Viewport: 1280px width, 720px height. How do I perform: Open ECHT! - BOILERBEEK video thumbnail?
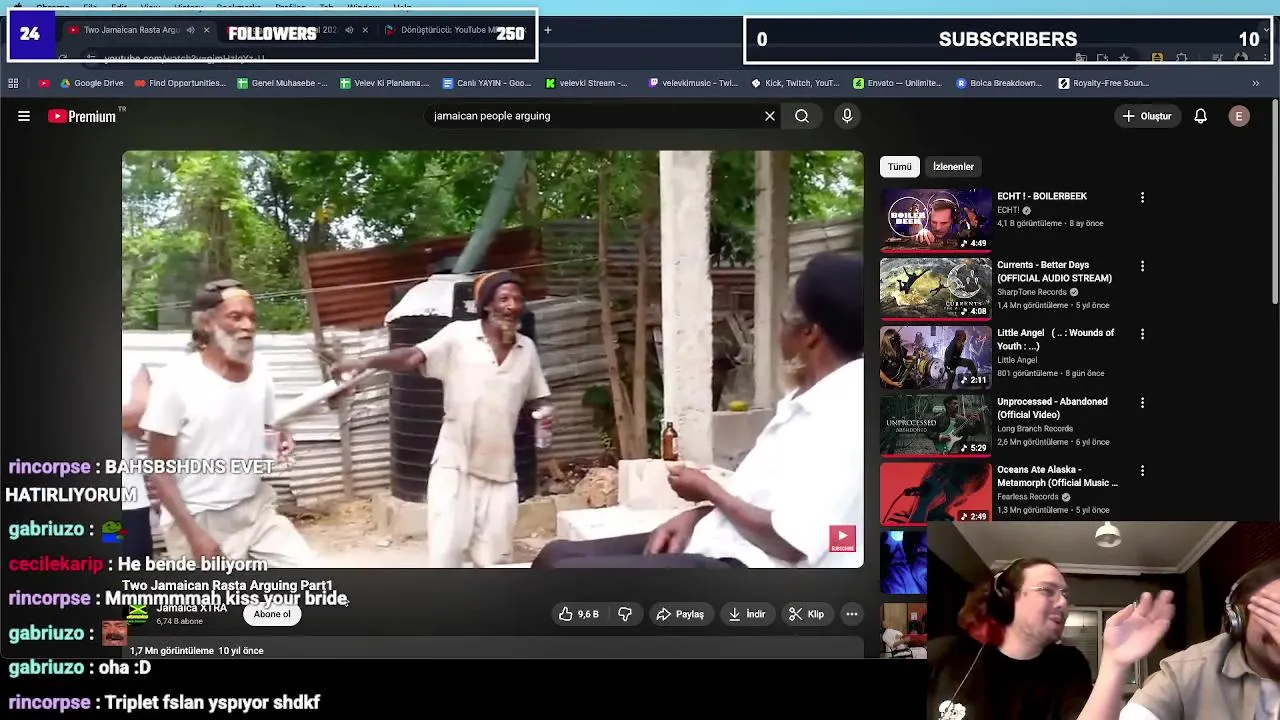click(935, 219)
